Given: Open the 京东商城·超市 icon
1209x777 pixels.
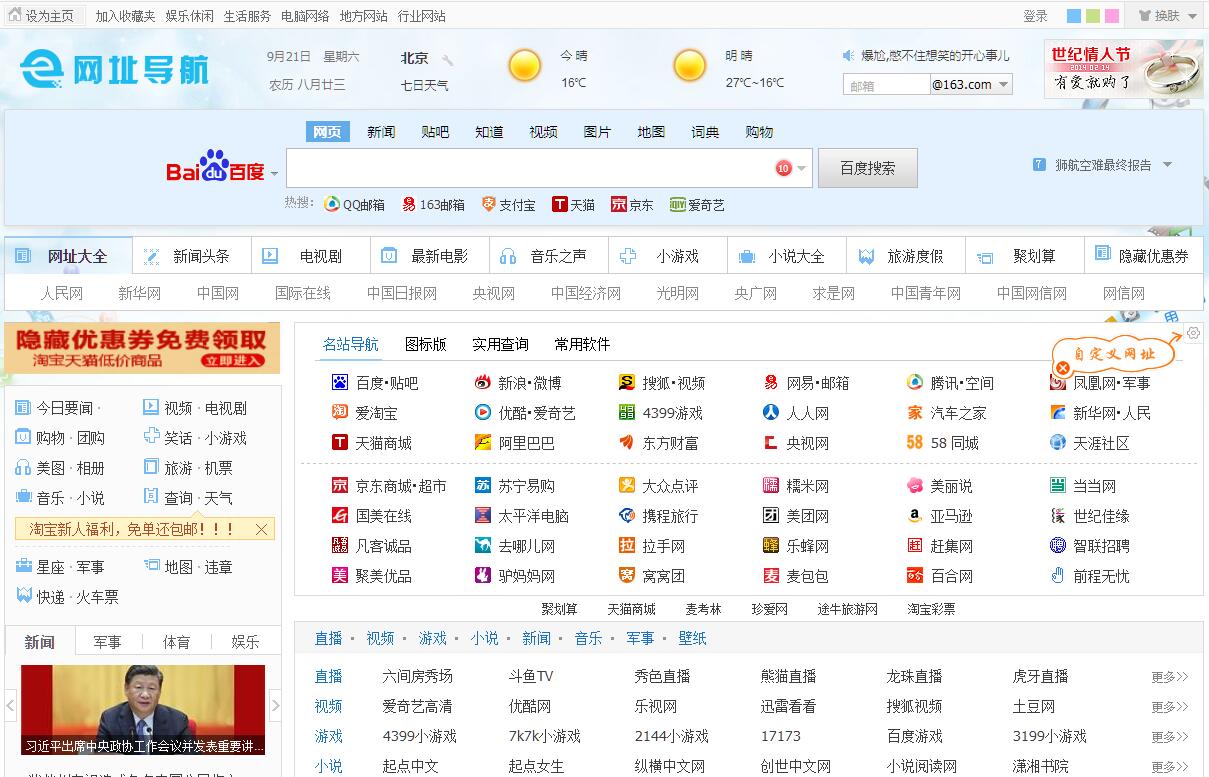Looking at the screenshot, I should point(340,486).
